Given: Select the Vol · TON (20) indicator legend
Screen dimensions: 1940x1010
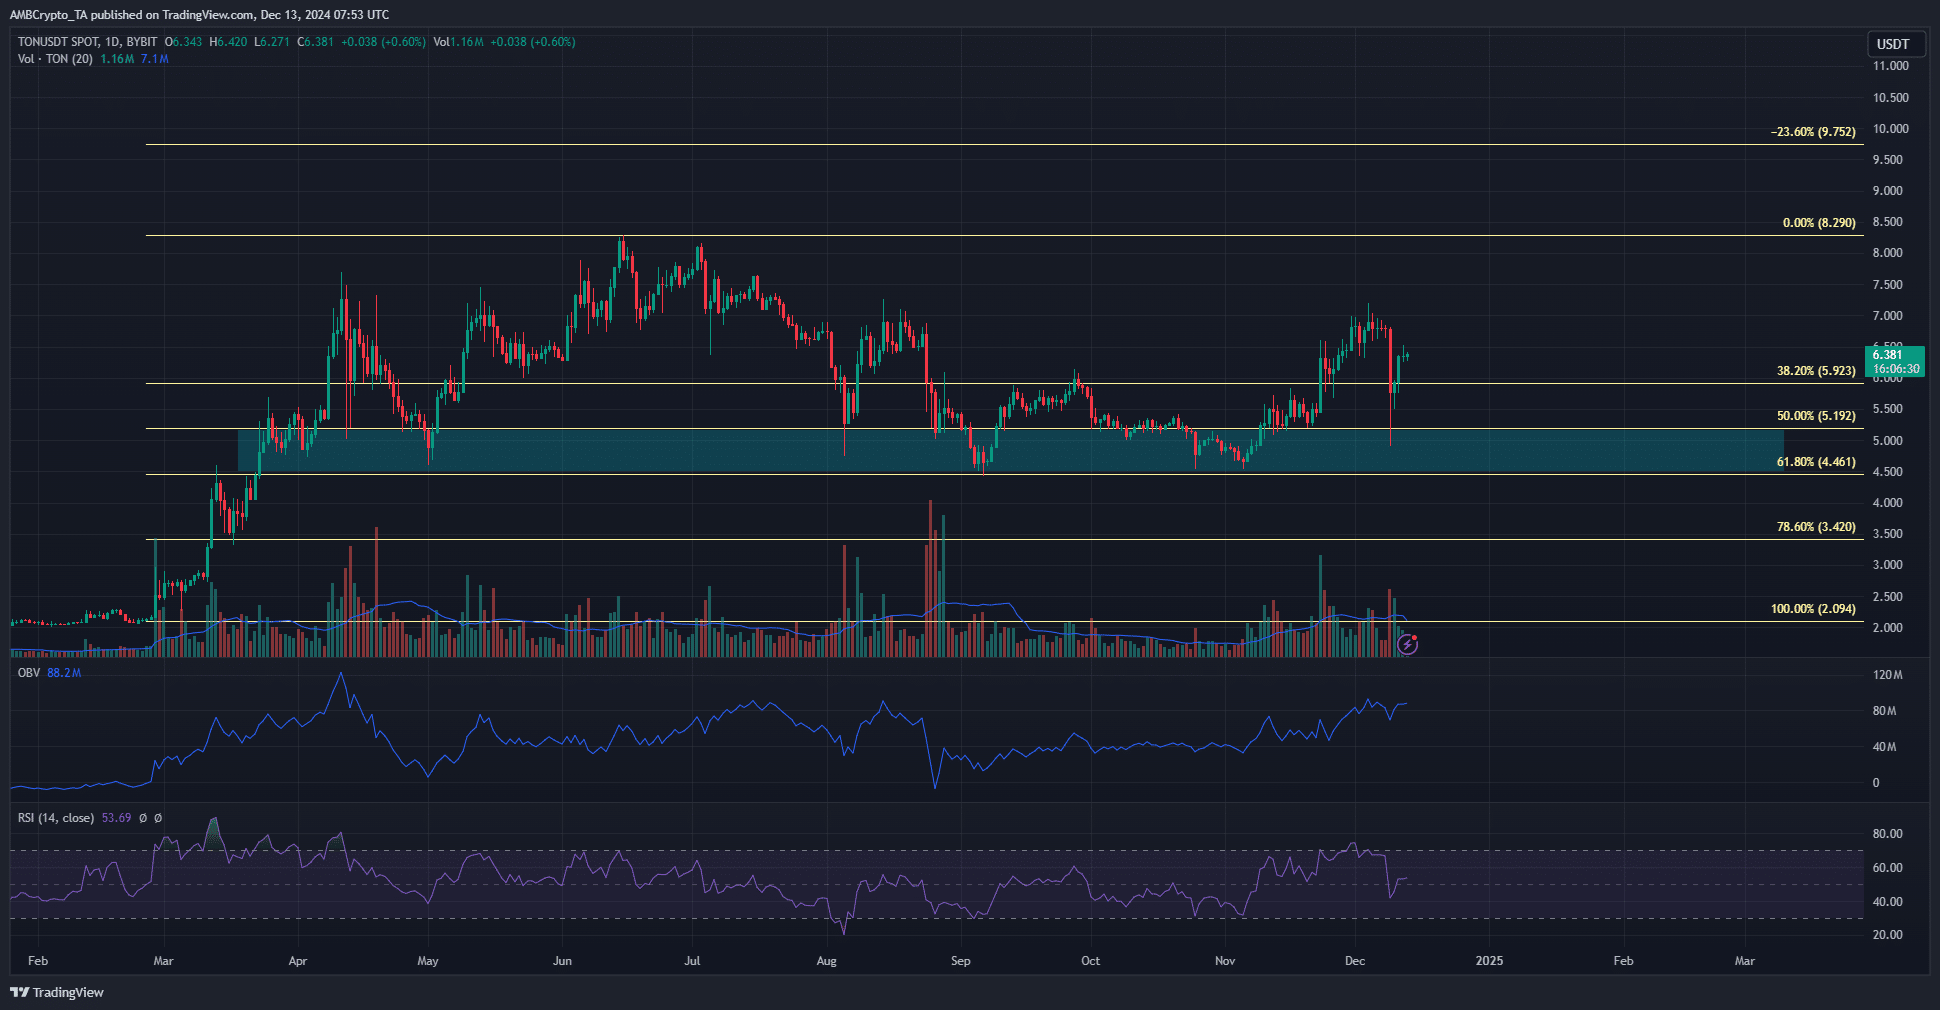Looking at the screenshot, I should coord(55,59).
